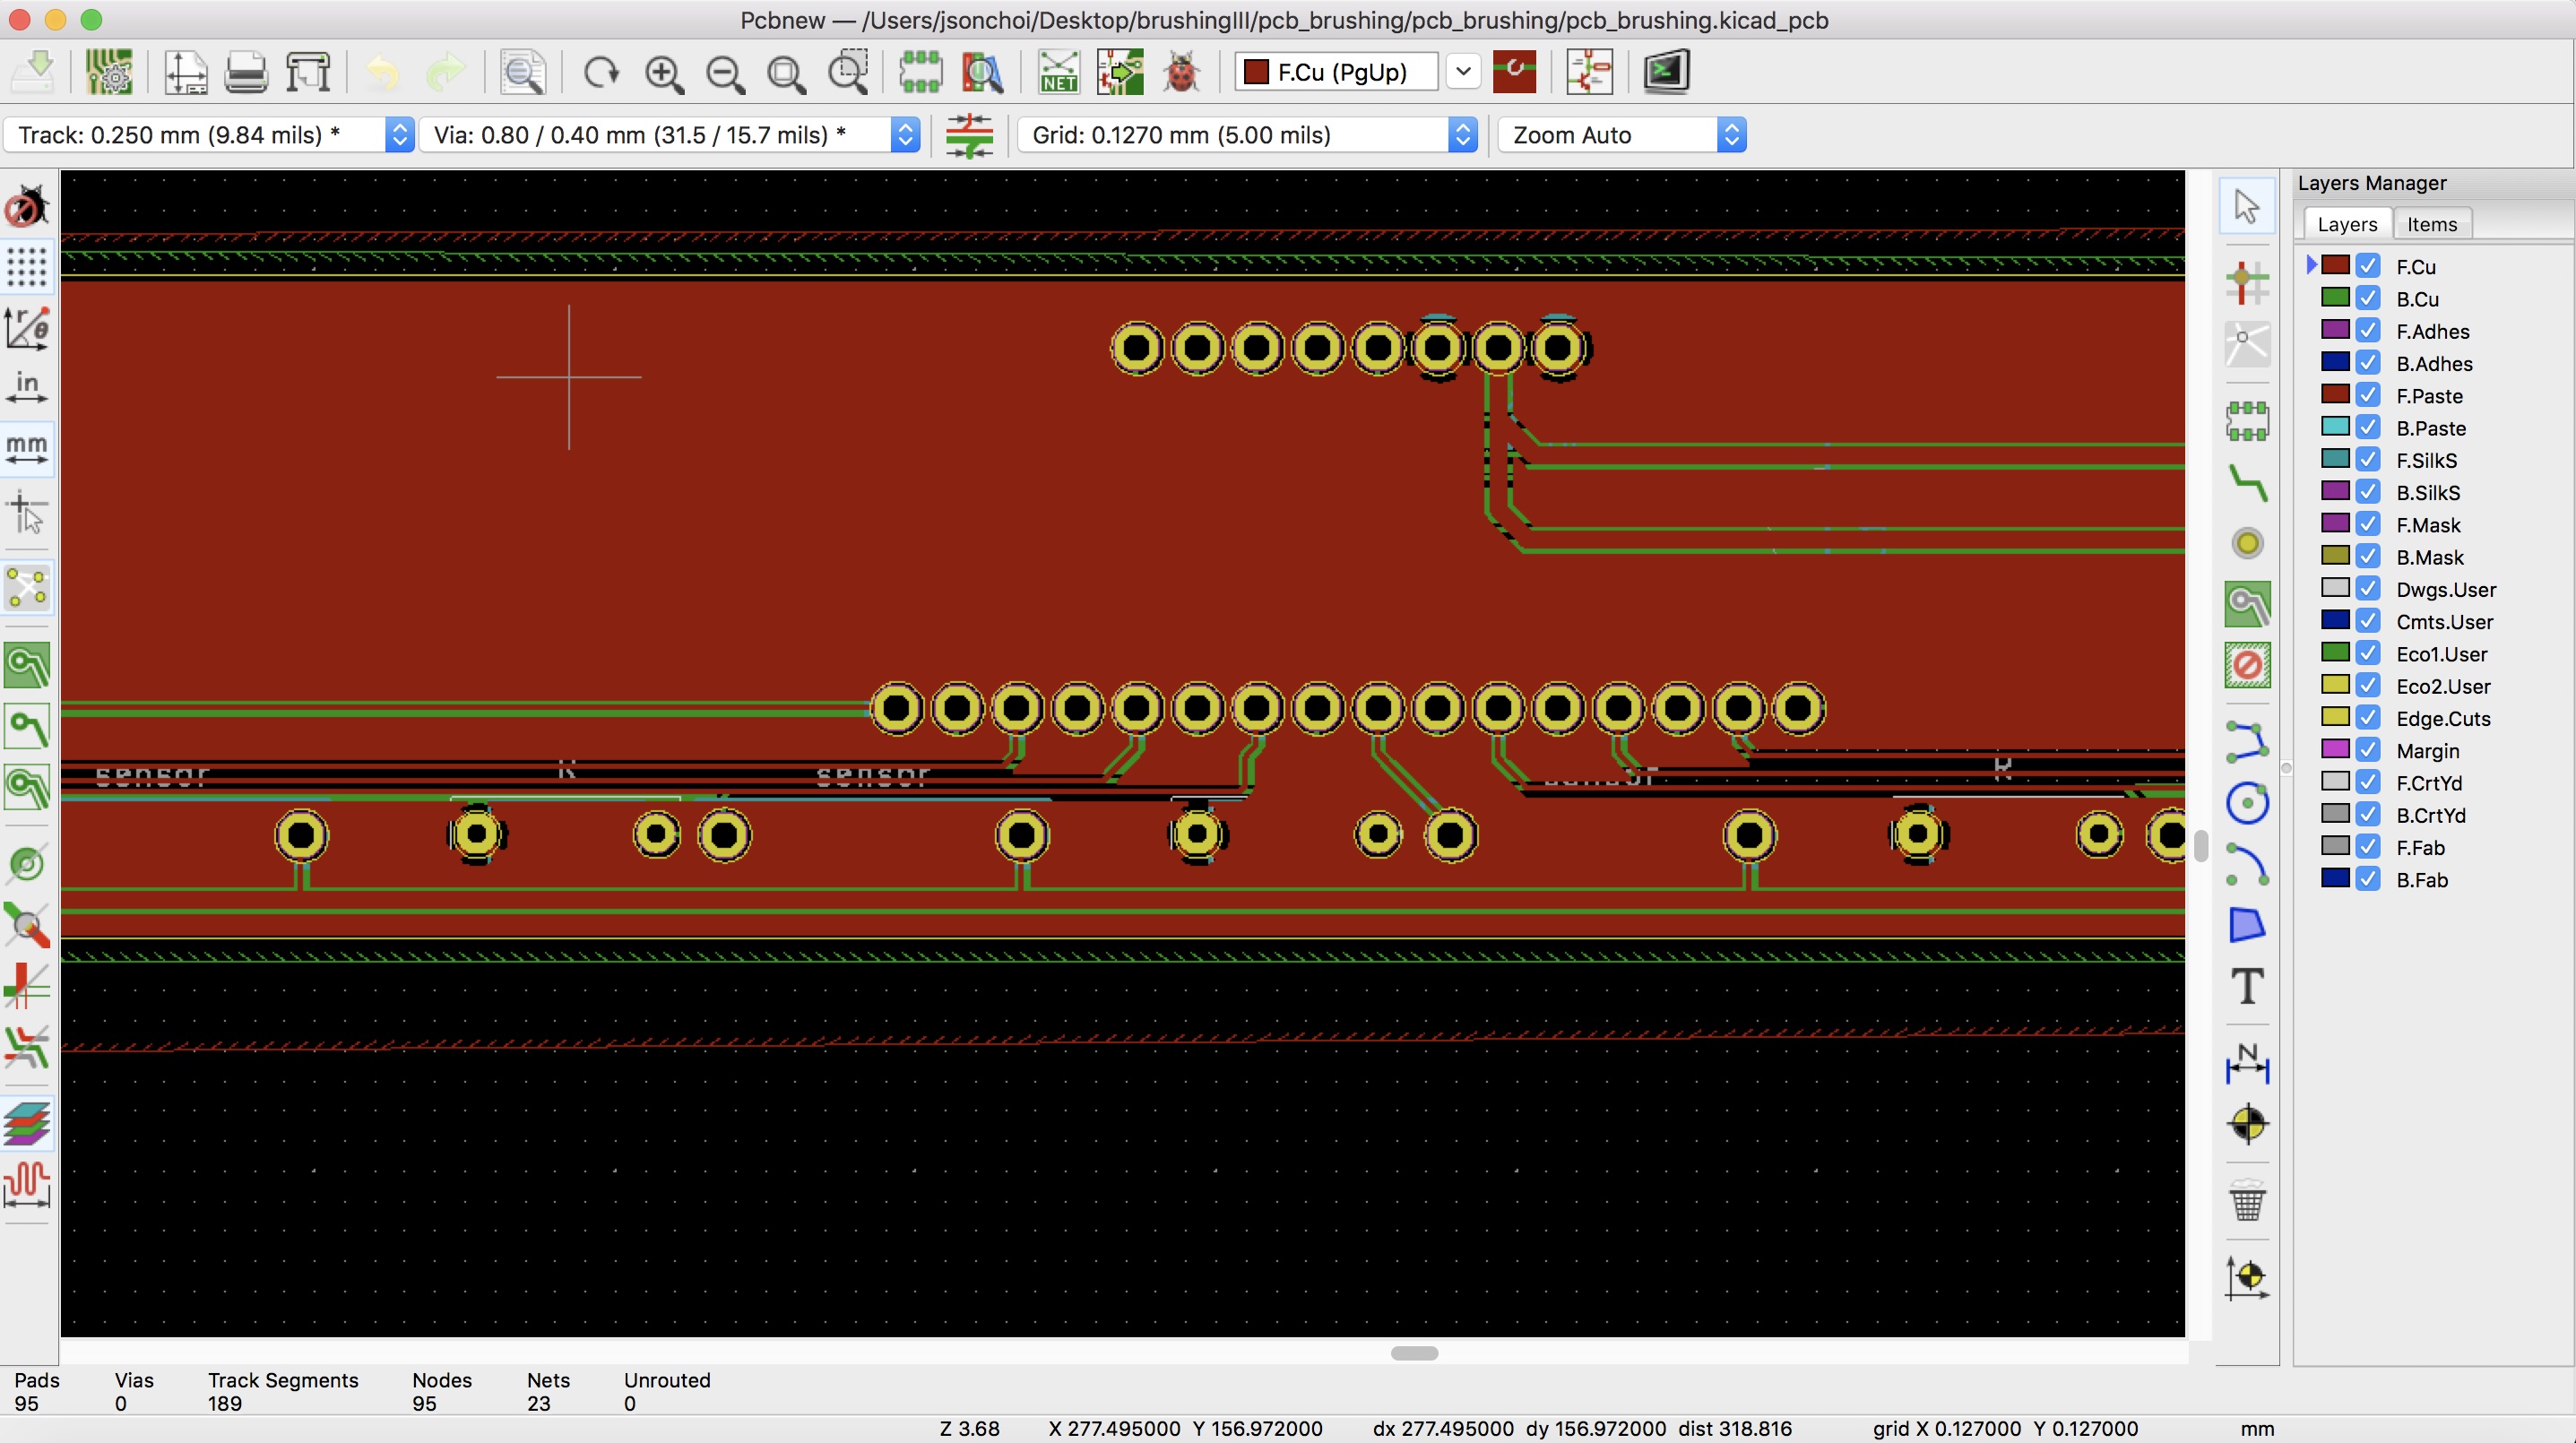Viewport: 2576px width, 1443px height.
Task: Click the B.Cu green color swatch
Action: tap(2335, 298)
